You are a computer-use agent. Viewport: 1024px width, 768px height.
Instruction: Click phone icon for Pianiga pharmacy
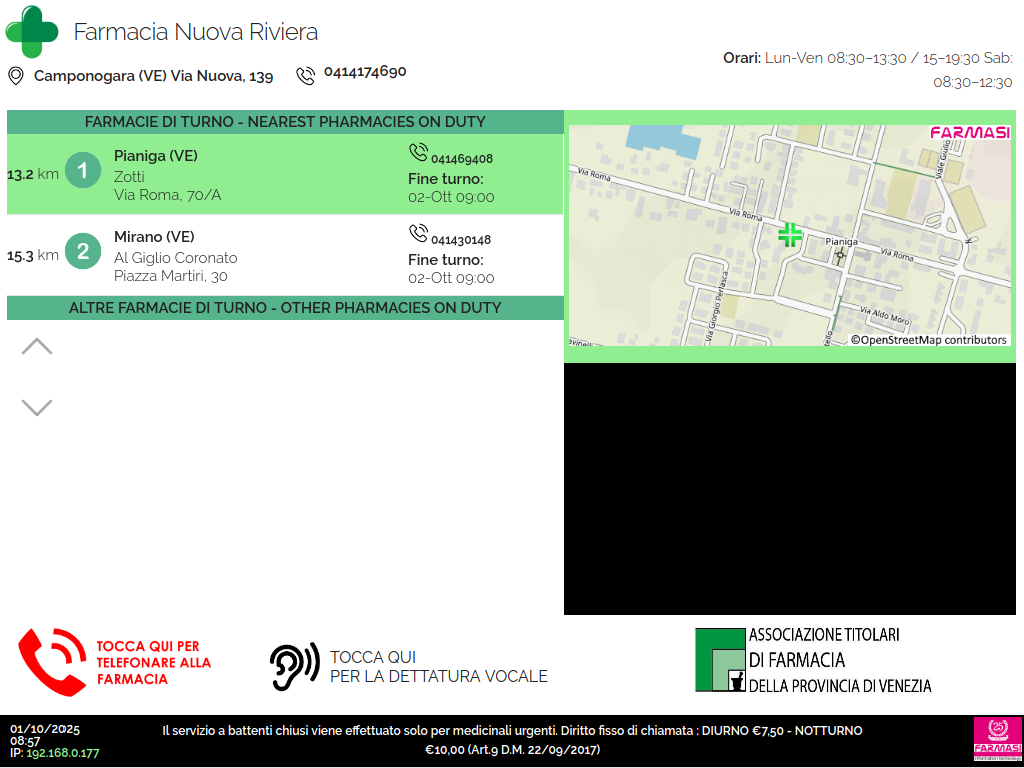pos(418,152)
